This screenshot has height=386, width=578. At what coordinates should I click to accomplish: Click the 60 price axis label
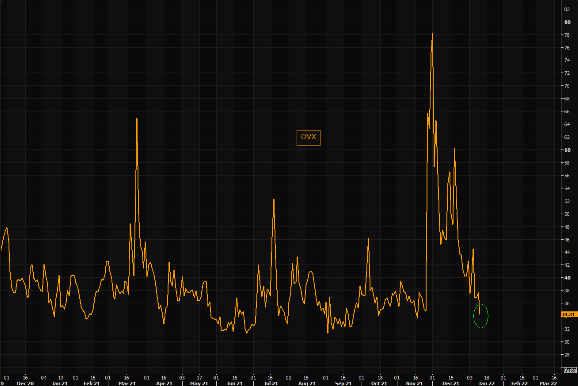(567, 150)
